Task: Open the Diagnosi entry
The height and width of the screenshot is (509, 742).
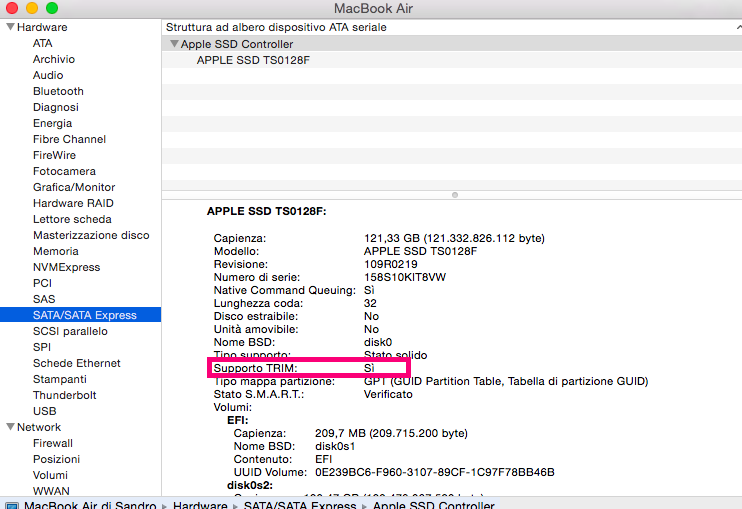Action: coord(56,107)
